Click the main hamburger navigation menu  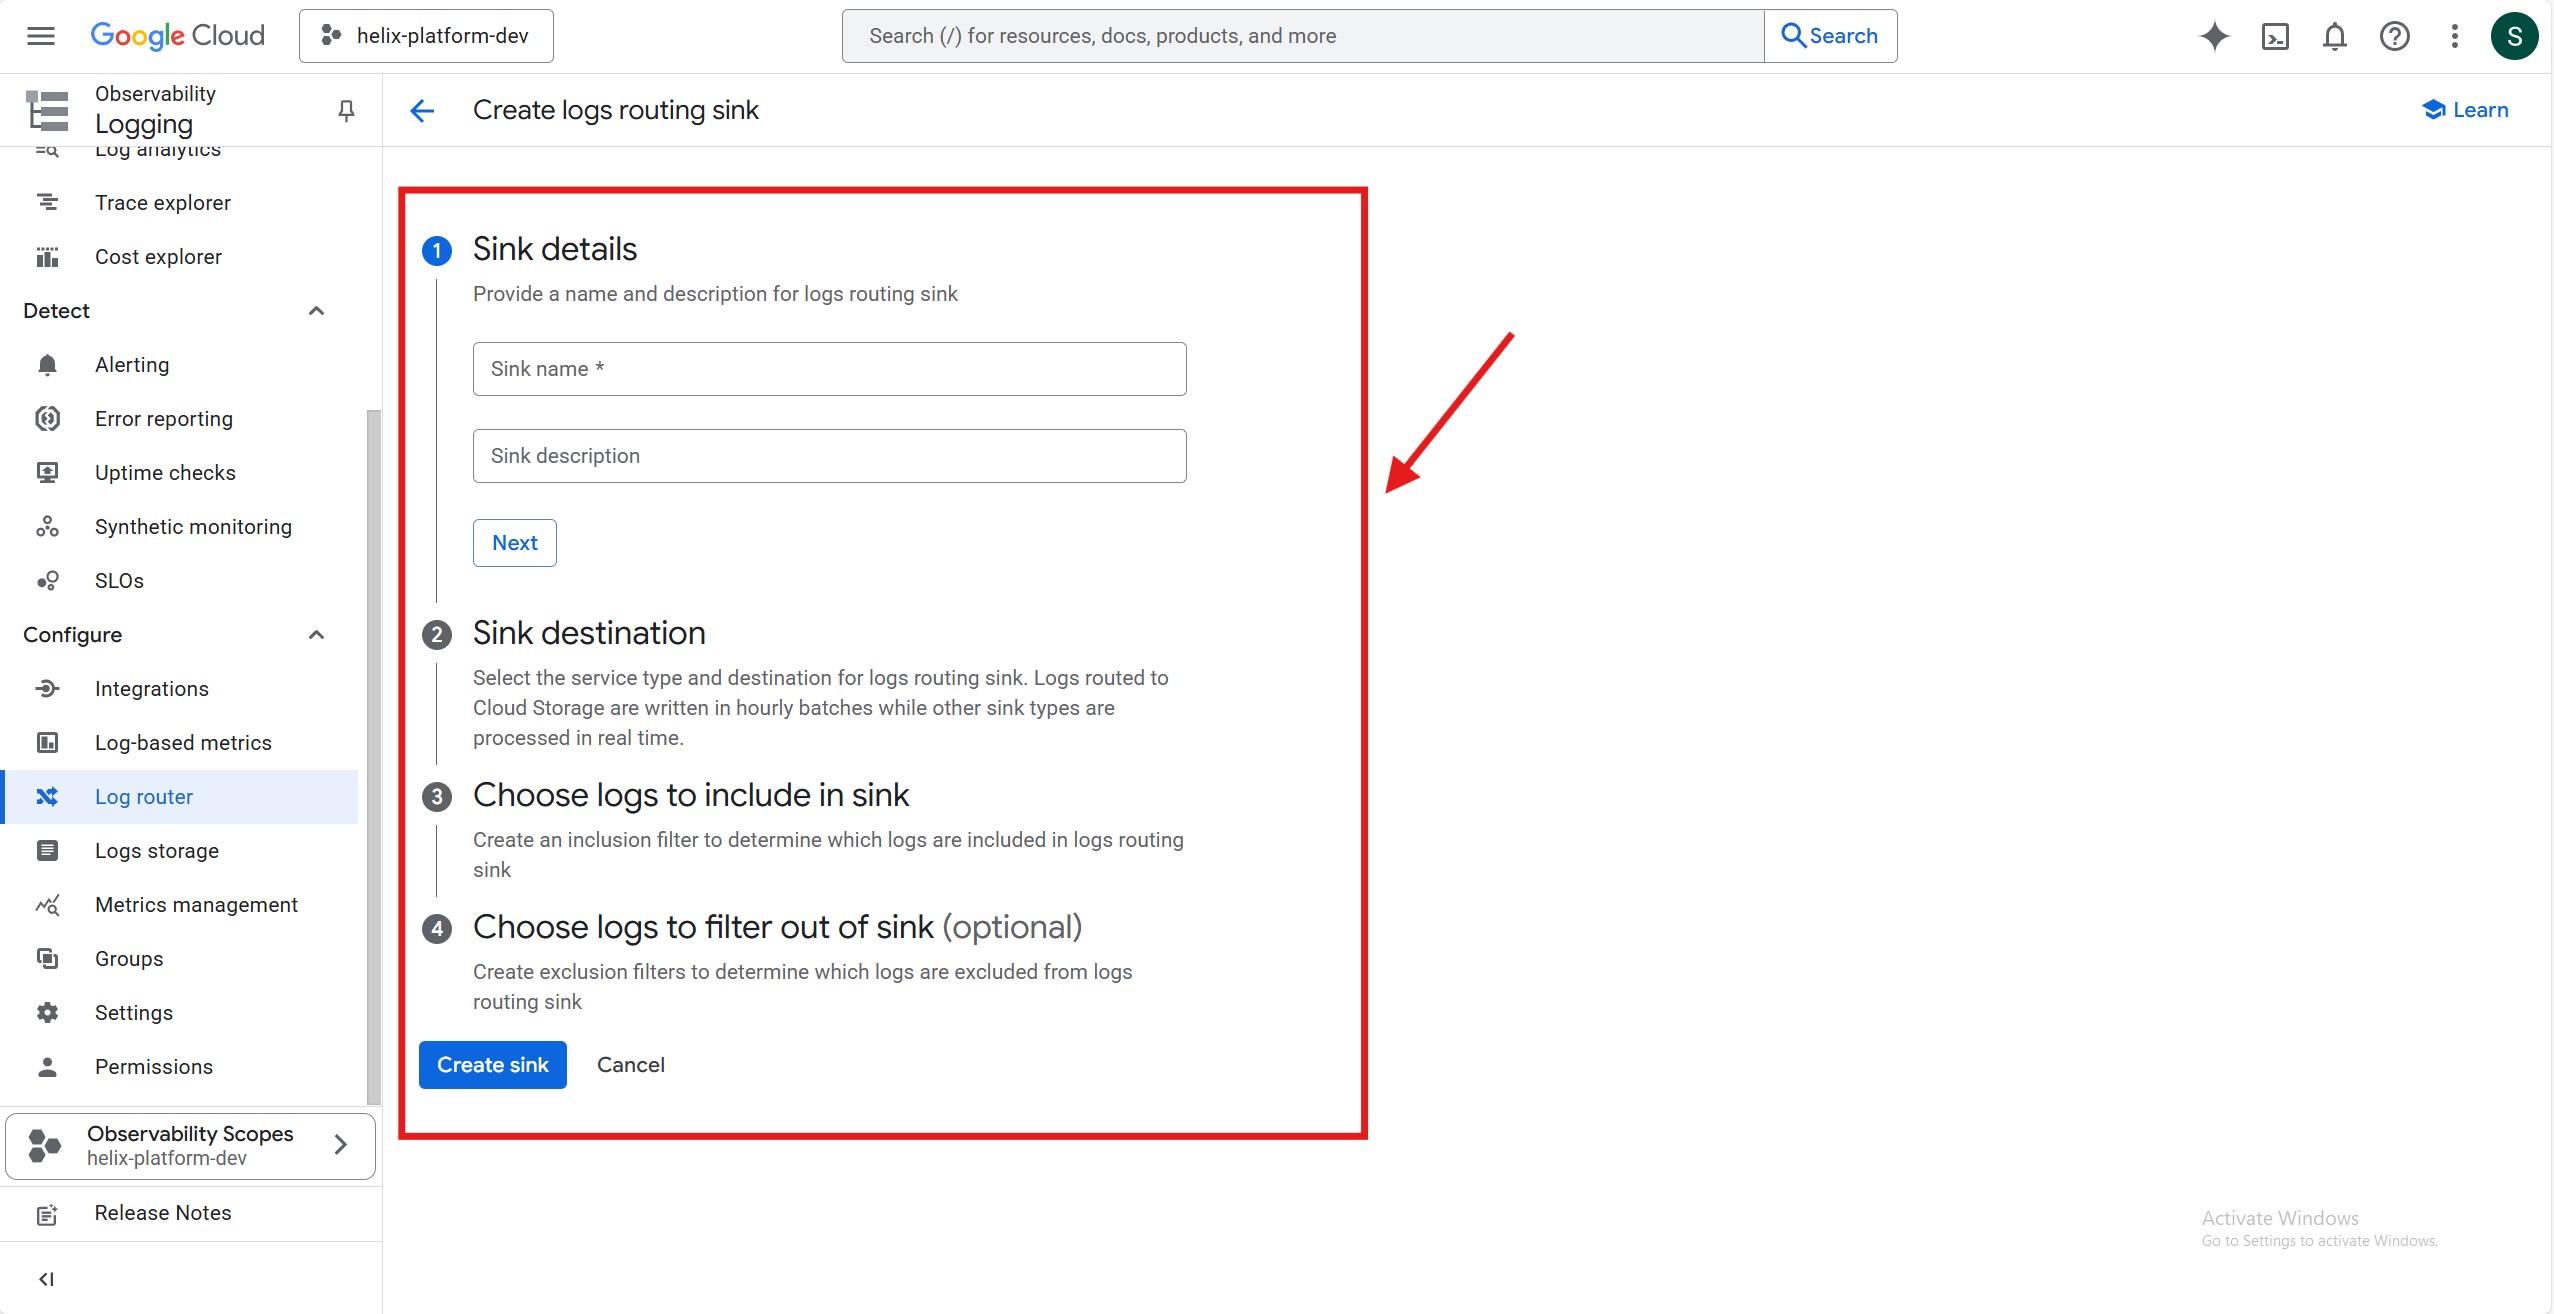(x=41, y=36)
